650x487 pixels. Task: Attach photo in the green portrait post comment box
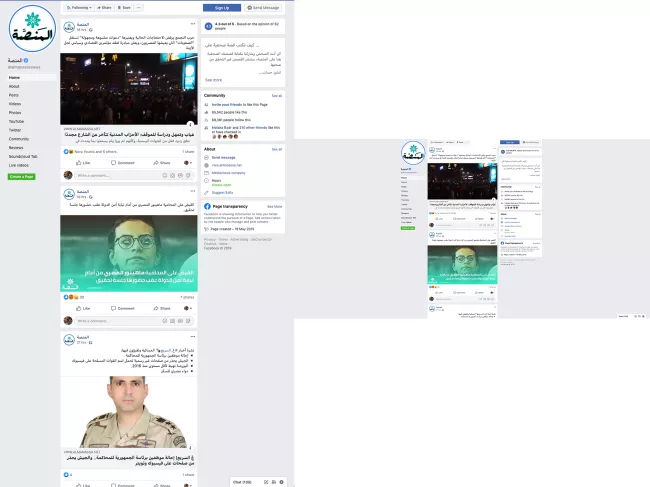tap(172, 321)
